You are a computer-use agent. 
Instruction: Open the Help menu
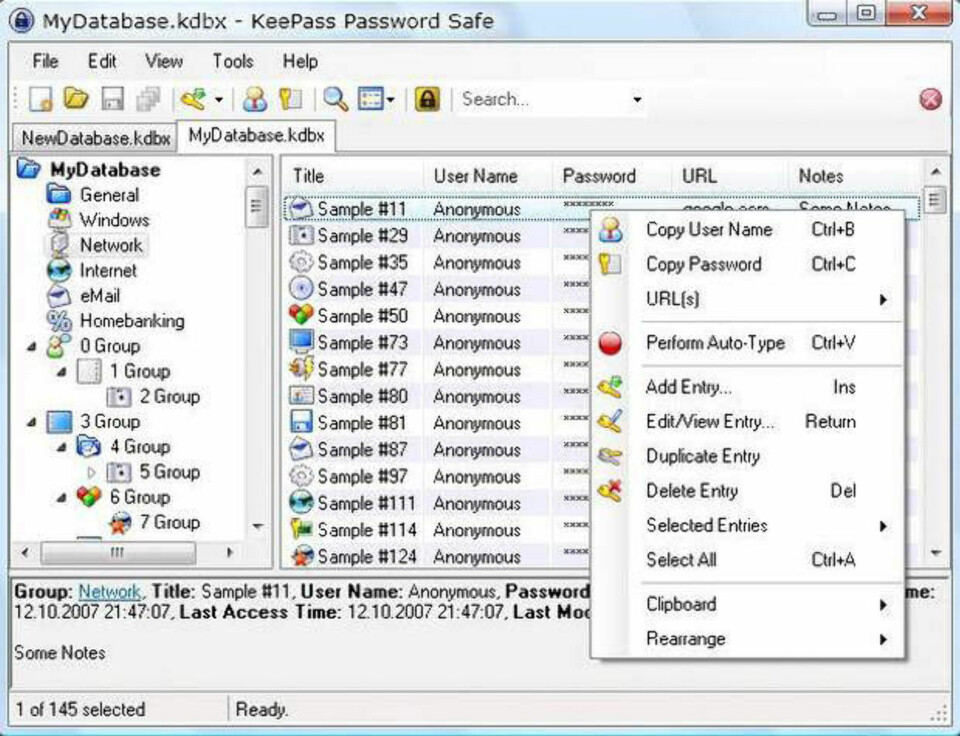click(x=300, y=61)
